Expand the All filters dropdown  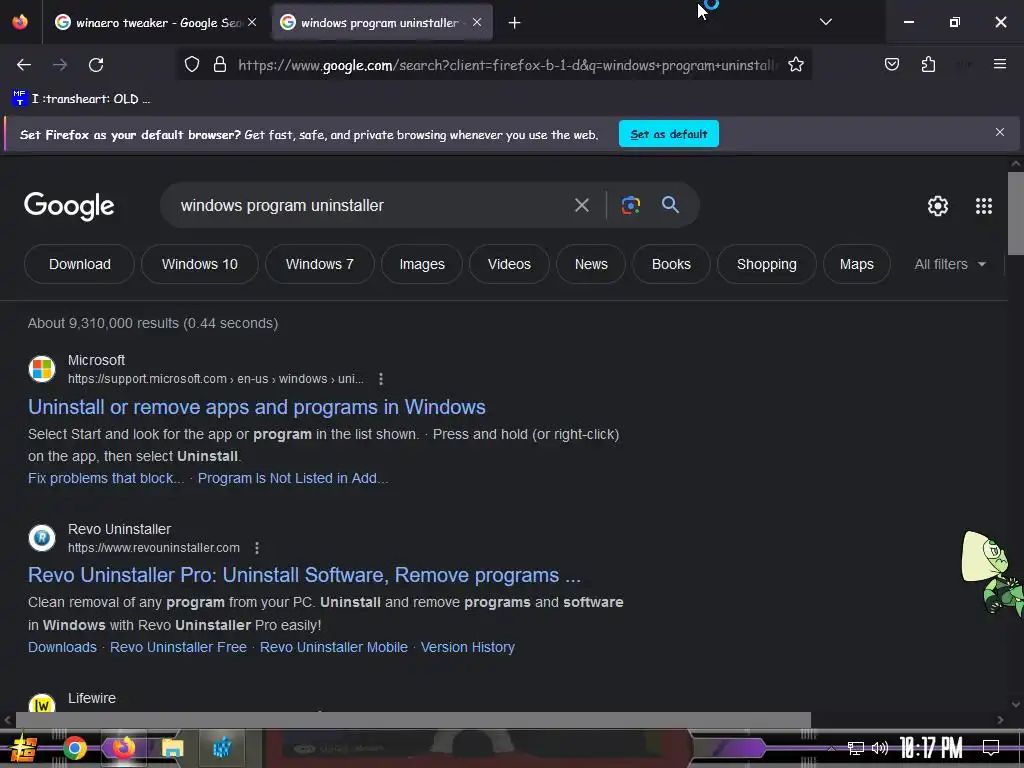click(950, 264)
